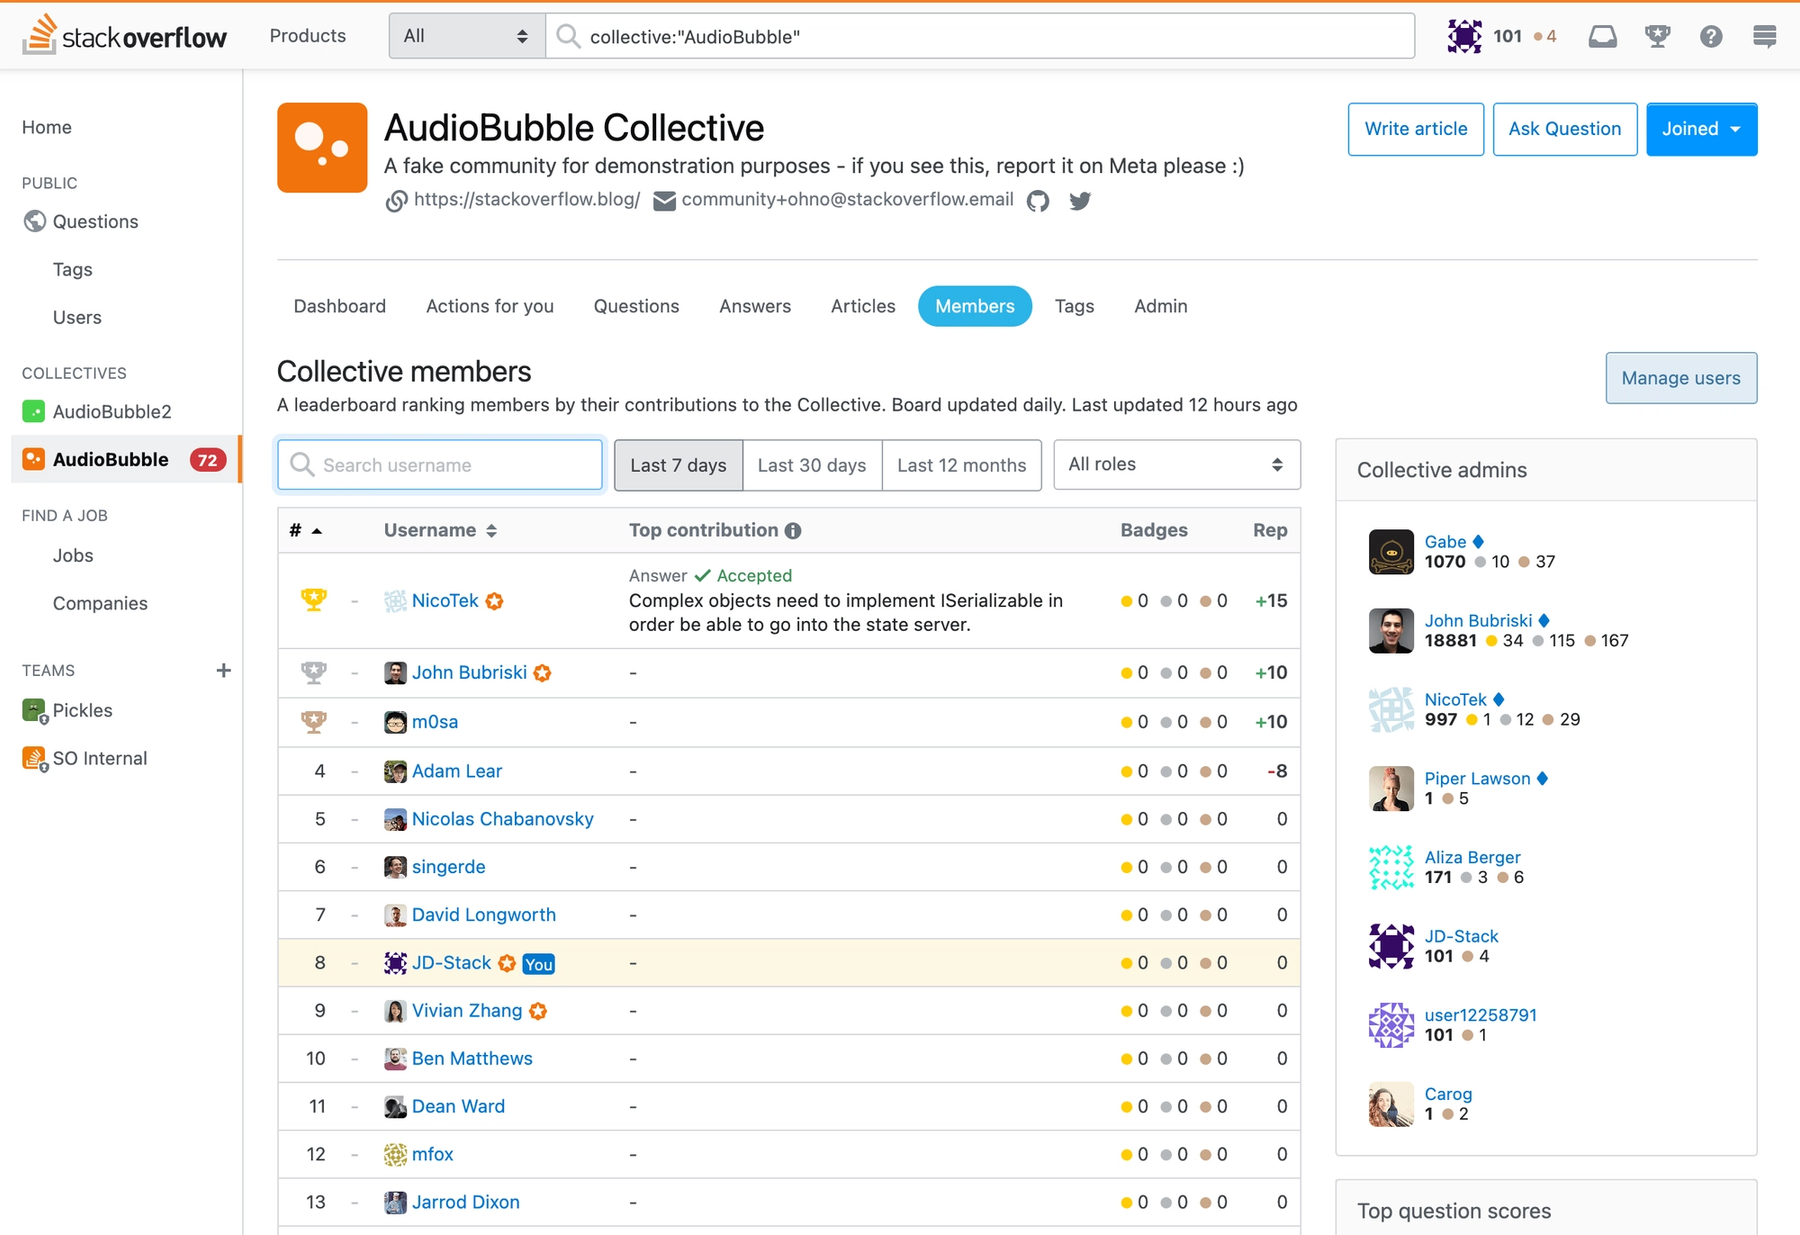Click the link icon next to stackoverflow.blog
1800x1235 pixels.
click(x=397, y=201)
